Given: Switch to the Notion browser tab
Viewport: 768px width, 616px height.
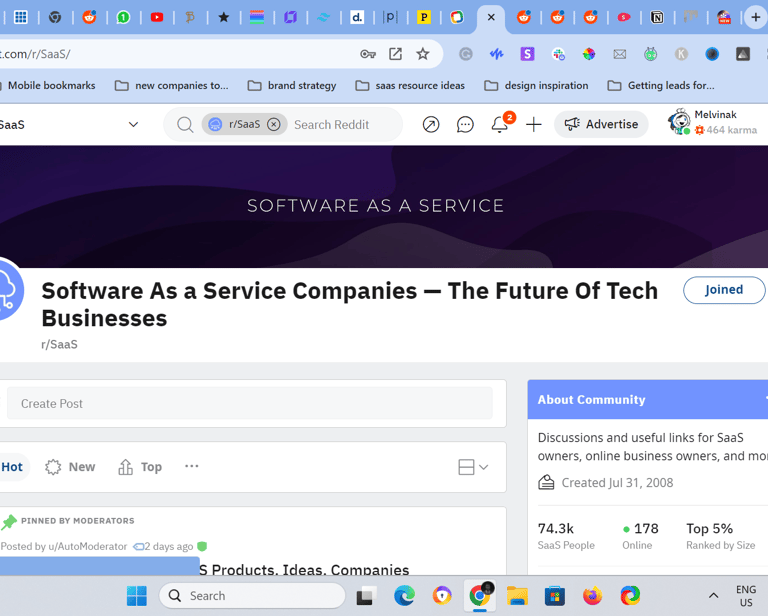Looking at the screenshot, I should point(657,18).
